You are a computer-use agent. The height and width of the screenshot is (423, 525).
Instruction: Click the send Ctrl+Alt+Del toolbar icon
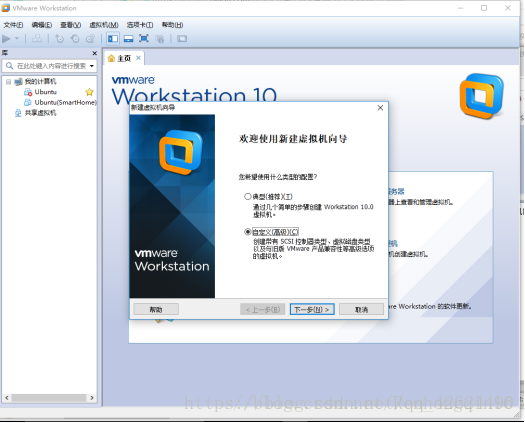pos(37,39)
